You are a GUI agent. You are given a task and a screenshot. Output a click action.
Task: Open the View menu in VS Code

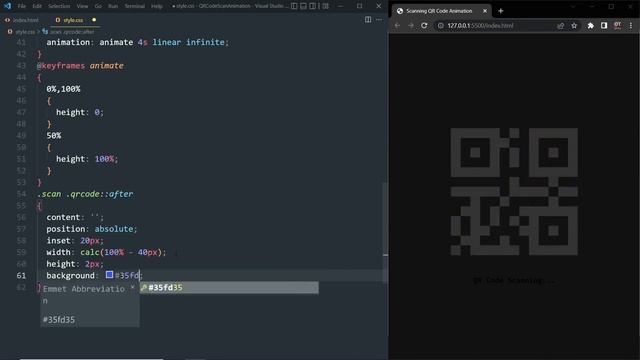pyautogui.click(x=82, y=6)
